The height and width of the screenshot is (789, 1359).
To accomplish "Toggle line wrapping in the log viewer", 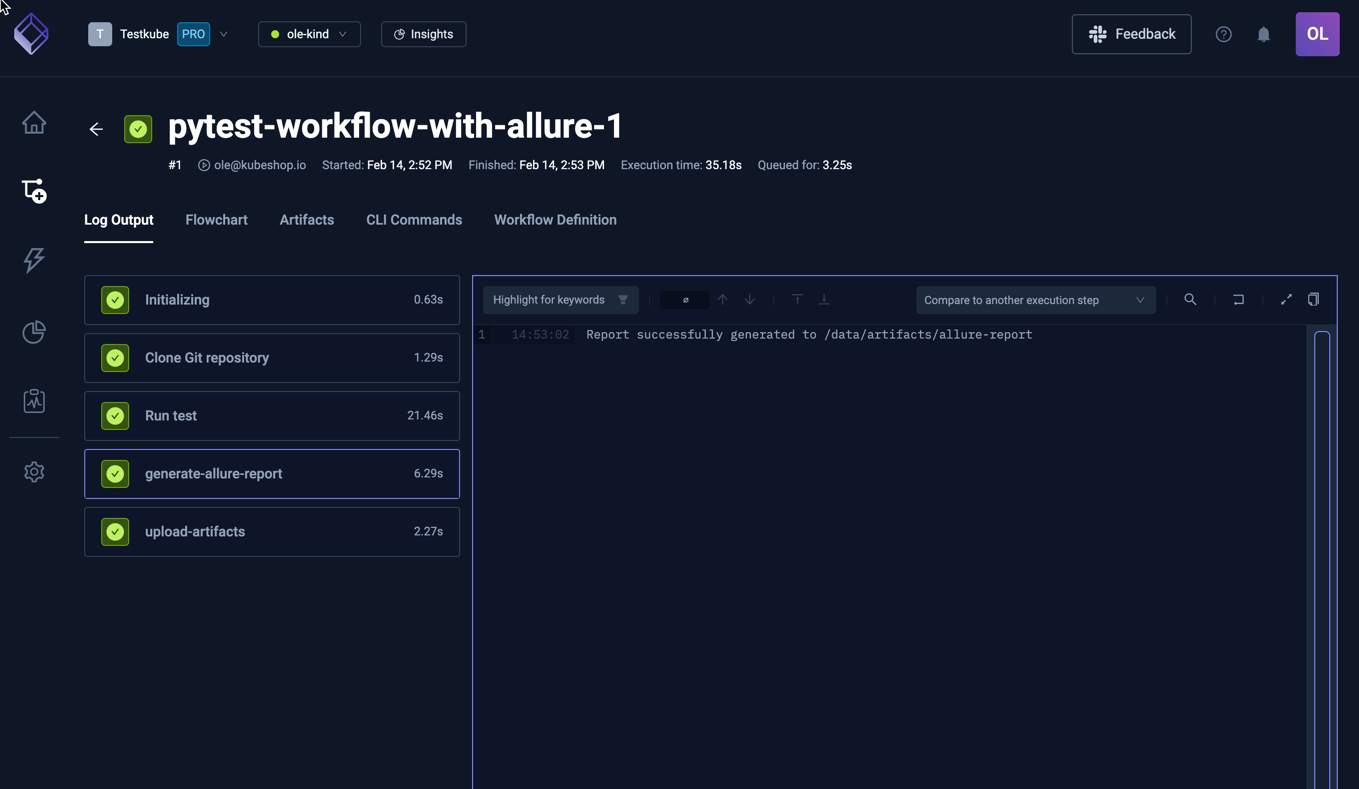I will [1238, 299].
